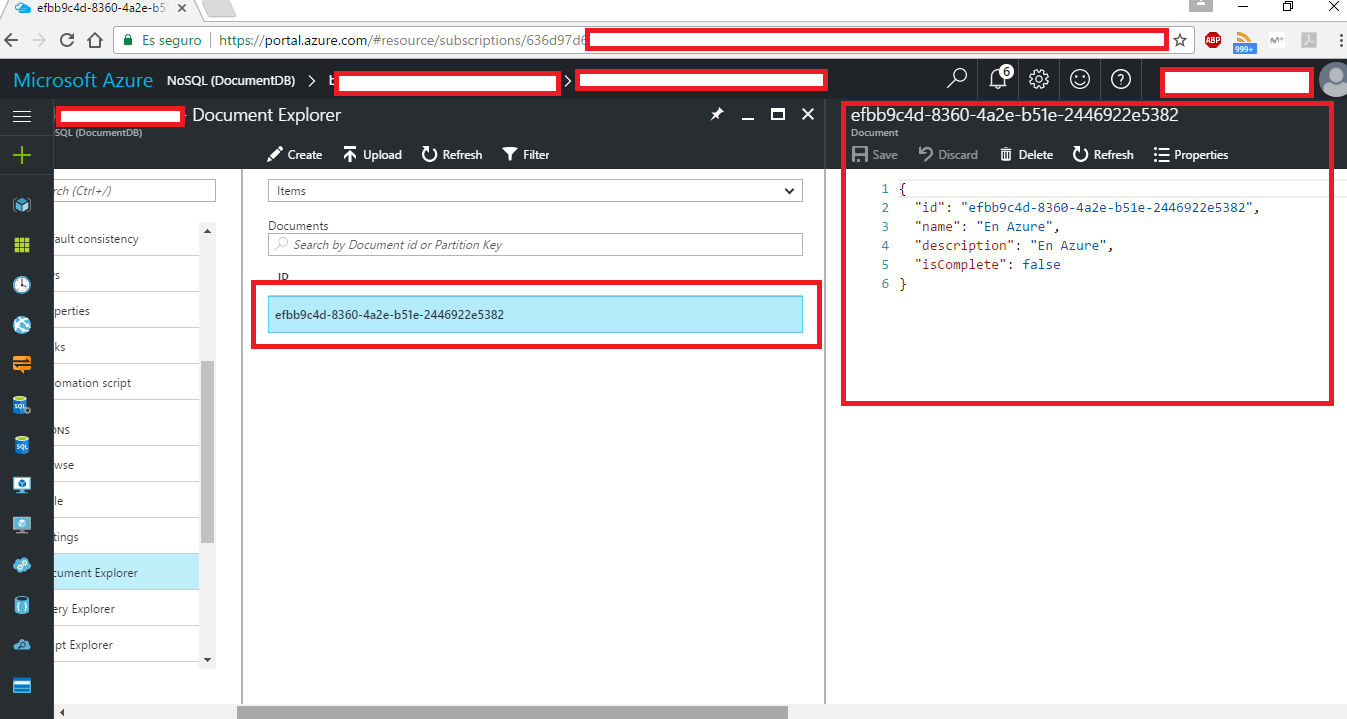Click the Discard button
The height and width of the screenshot is (719, 1347).
[x=946, y=154]
